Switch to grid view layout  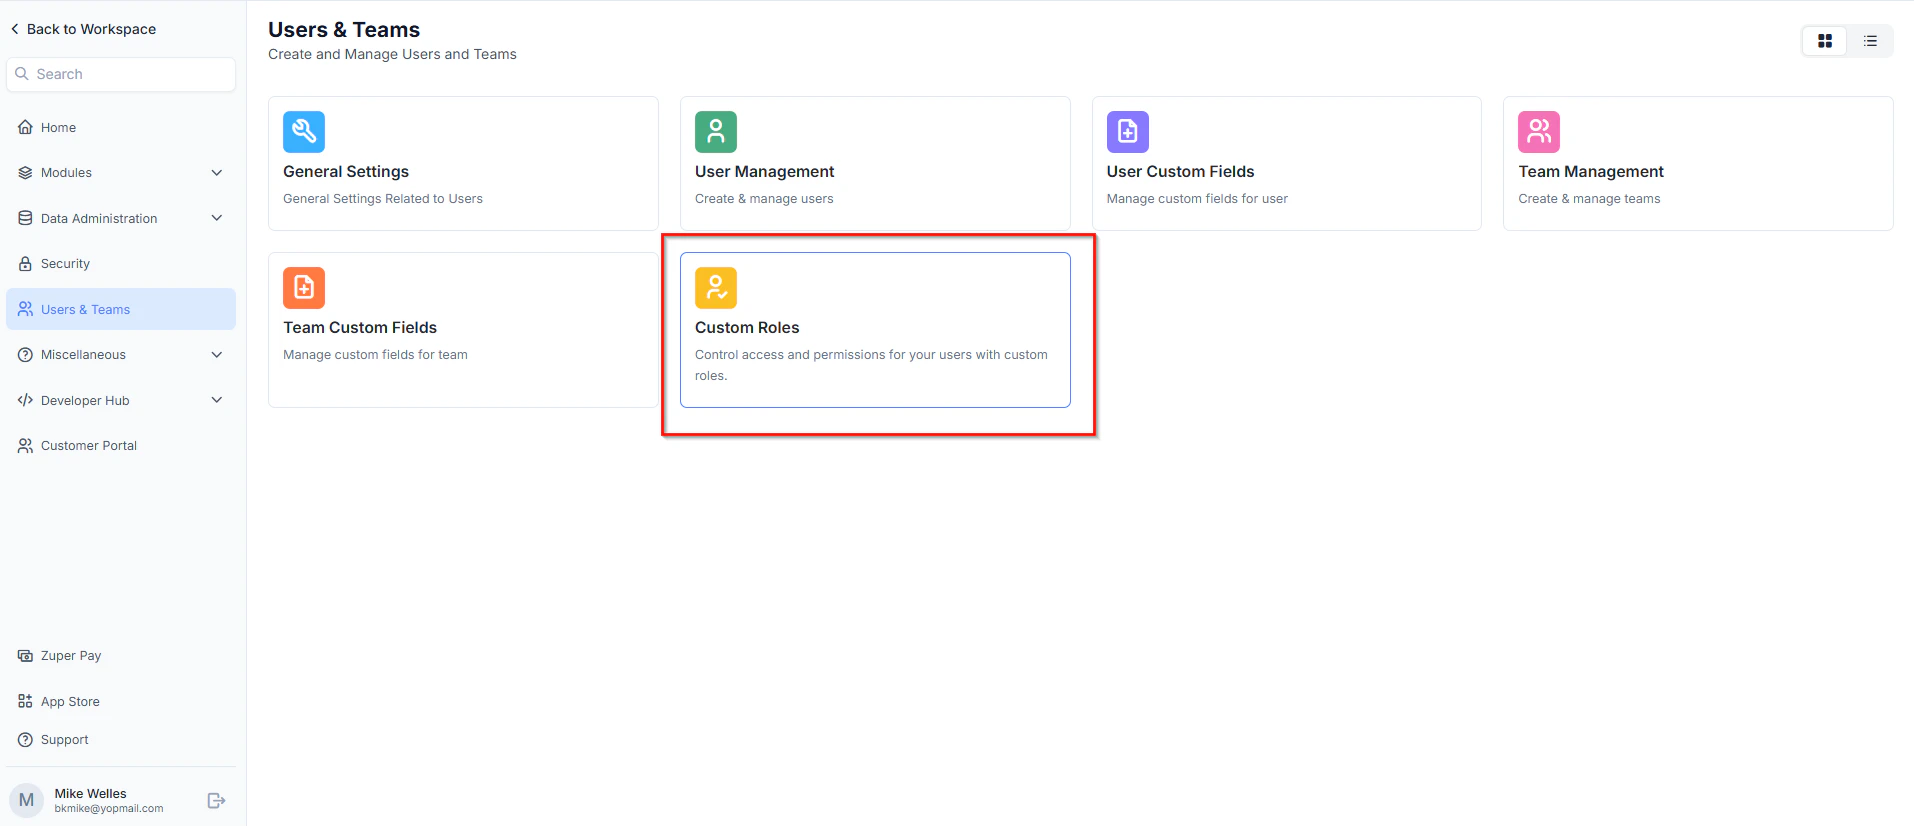pos(1825,41)
